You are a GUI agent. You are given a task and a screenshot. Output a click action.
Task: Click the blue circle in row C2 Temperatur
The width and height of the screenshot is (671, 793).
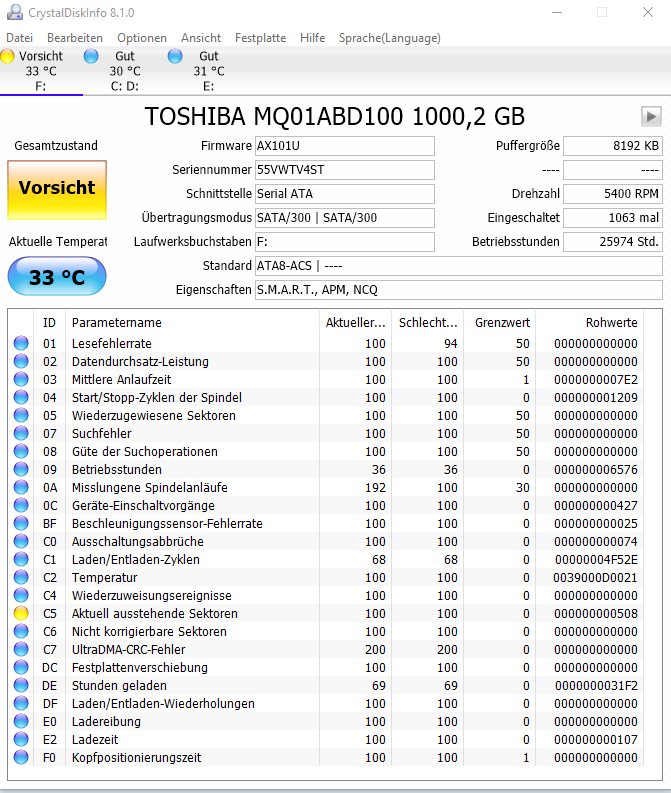(21, 578)
